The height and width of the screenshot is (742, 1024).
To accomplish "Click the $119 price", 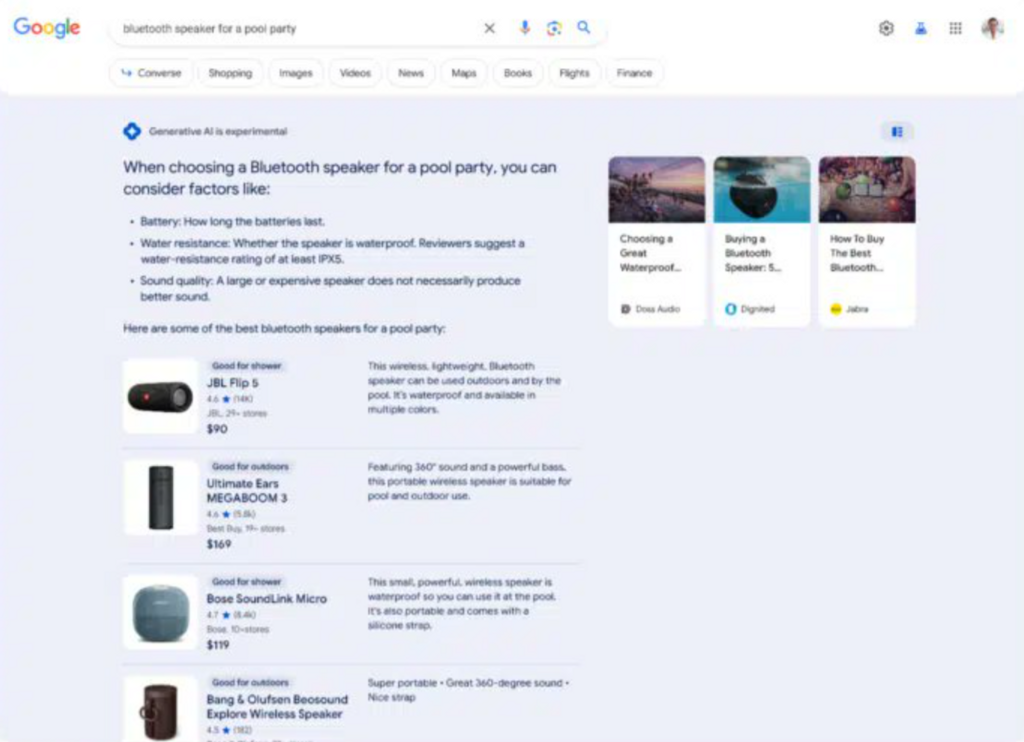I will (x=217, y=645).
